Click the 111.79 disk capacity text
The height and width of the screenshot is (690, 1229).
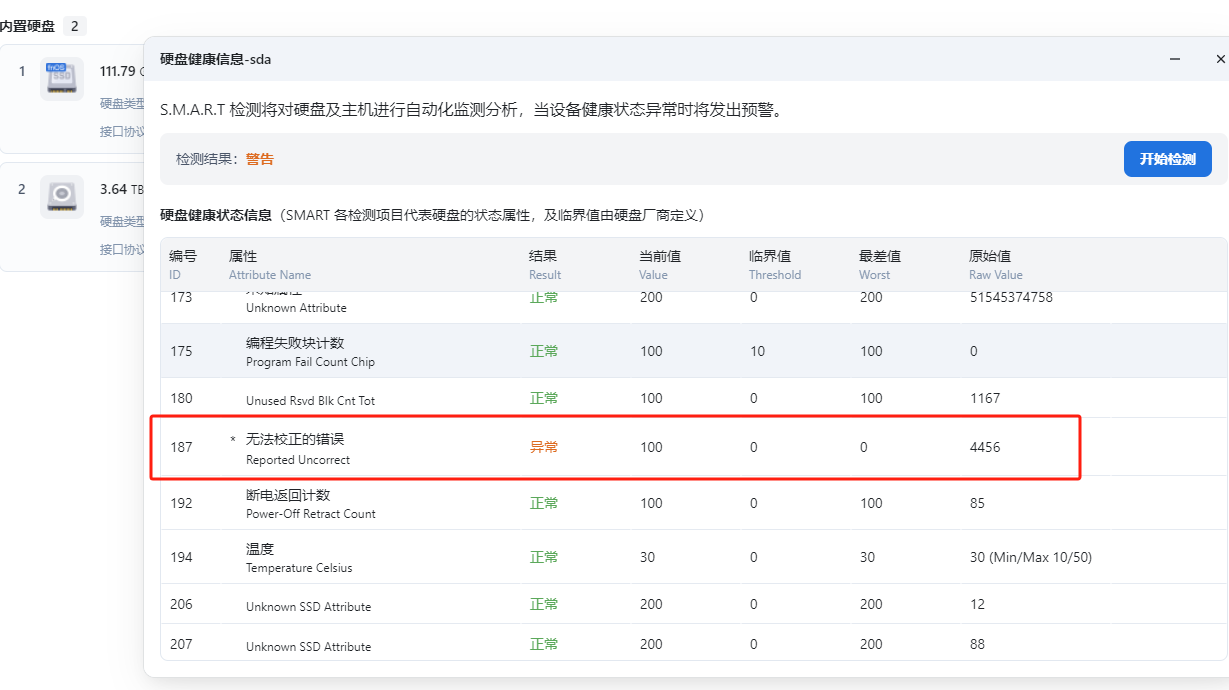tap(117, 71)
